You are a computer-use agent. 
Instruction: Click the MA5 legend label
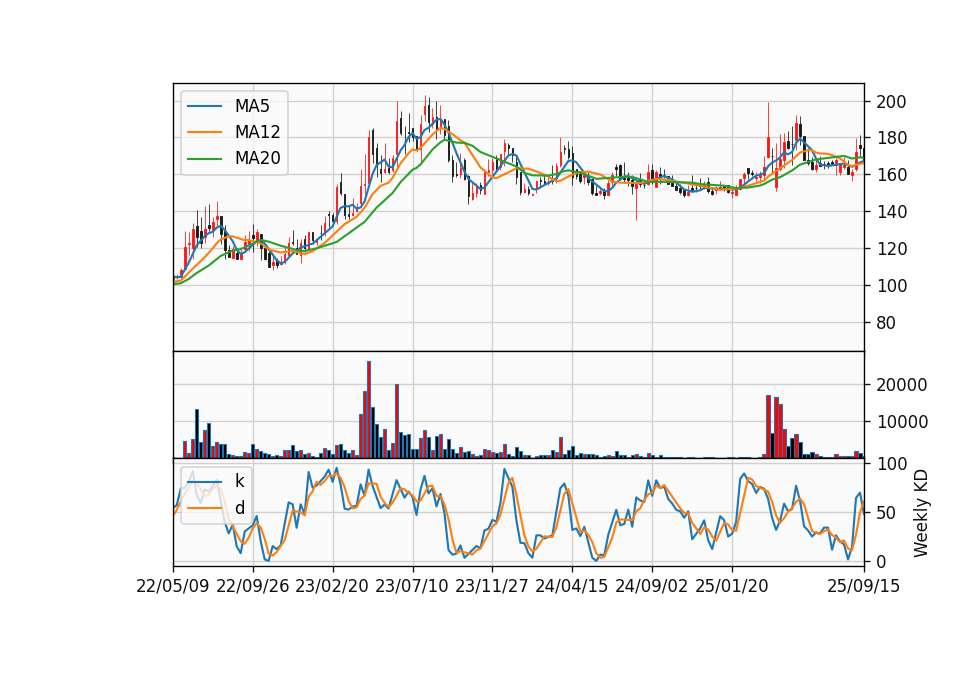(x=252, y=106)
